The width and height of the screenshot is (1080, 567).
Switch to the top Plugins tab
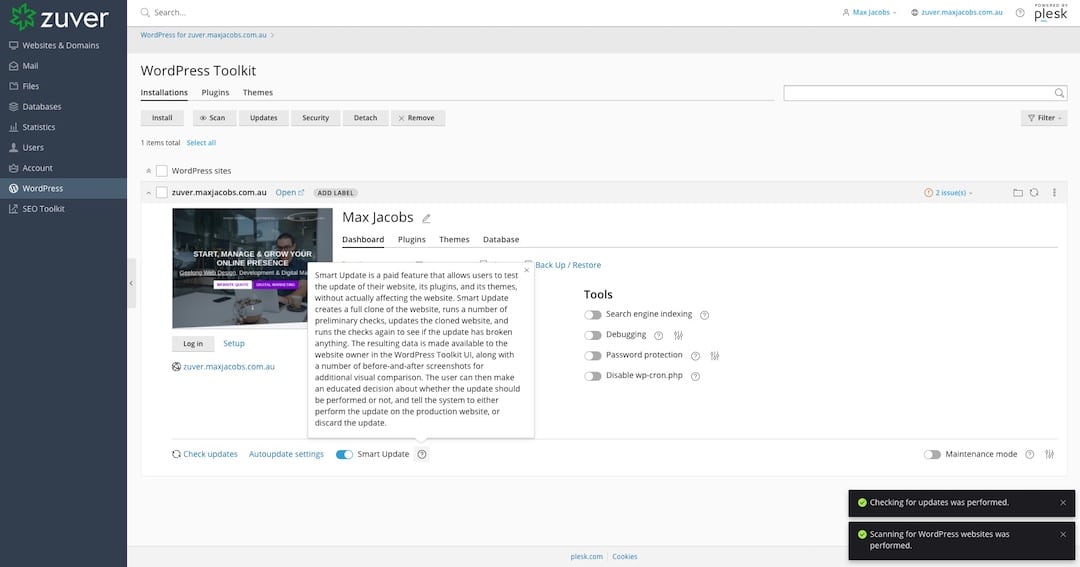pos(216,92)
